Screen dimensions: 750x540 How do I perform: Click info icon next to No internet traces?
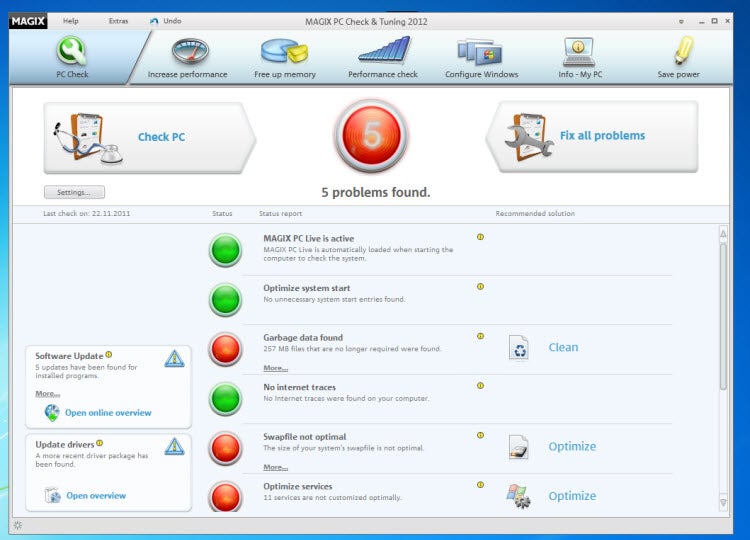click(480, 386)
